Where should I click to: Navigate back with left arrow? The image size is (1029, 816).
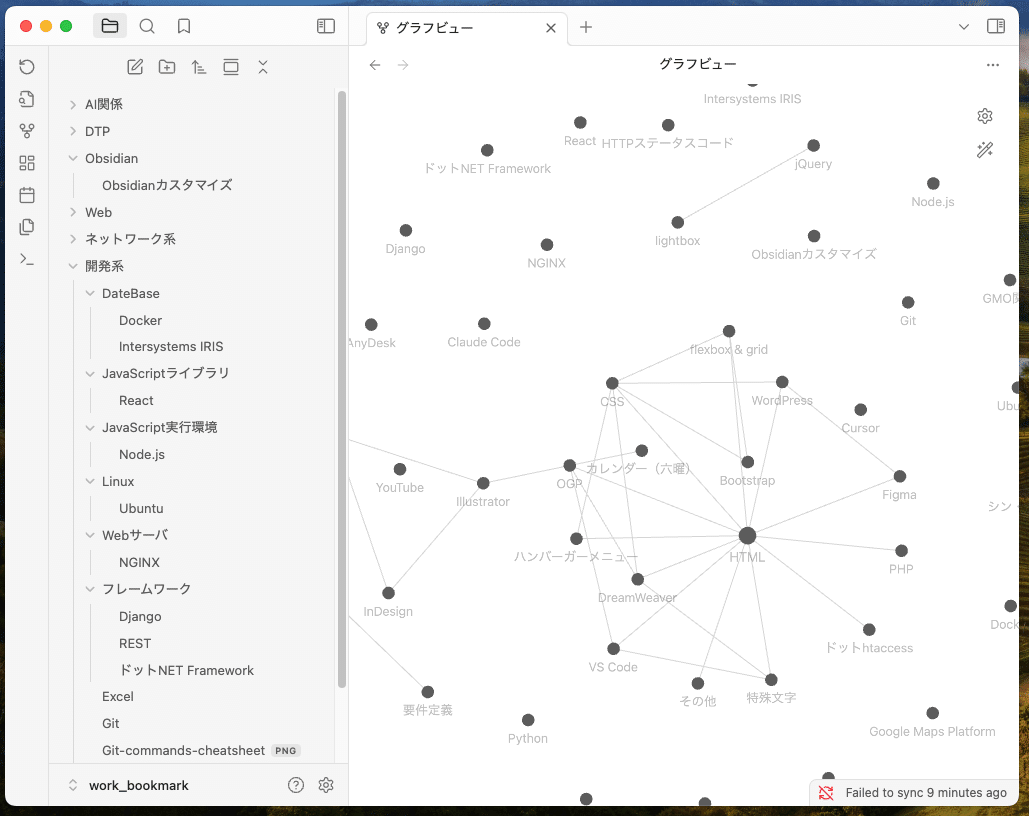[375, 65]
